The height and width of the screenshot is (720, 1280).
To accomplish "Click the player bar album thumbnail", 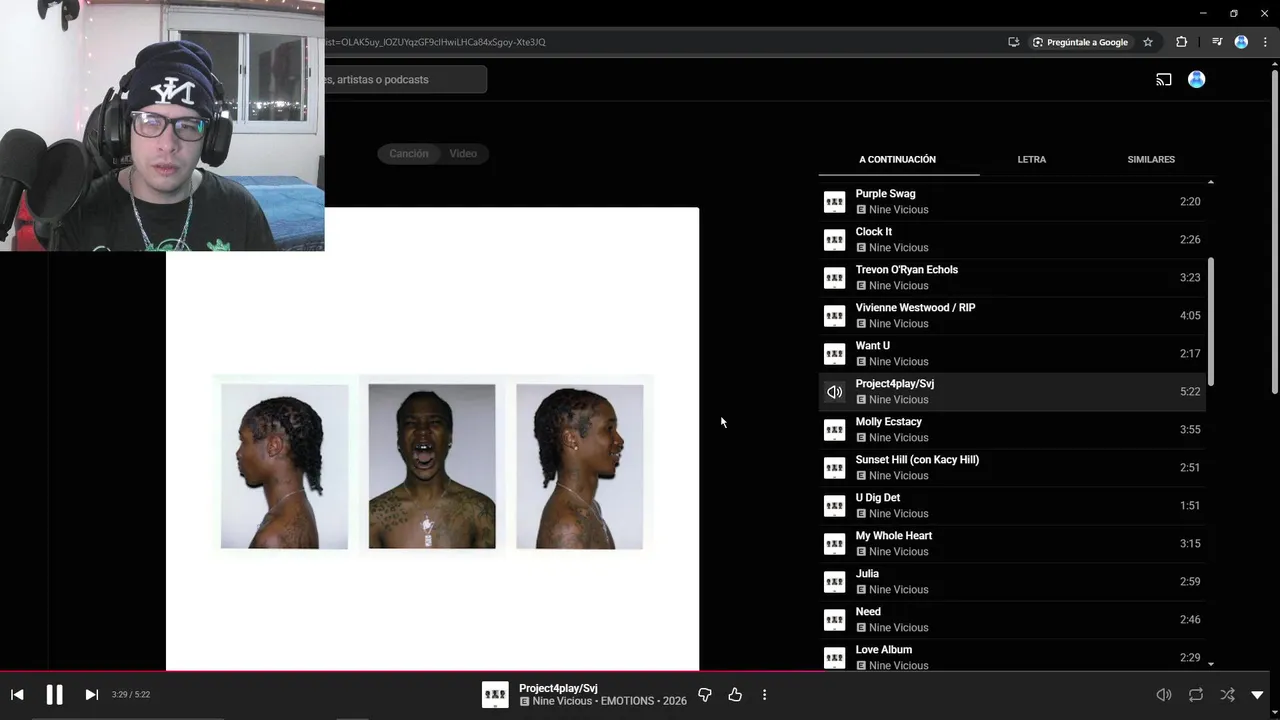I will click(495, 694).
